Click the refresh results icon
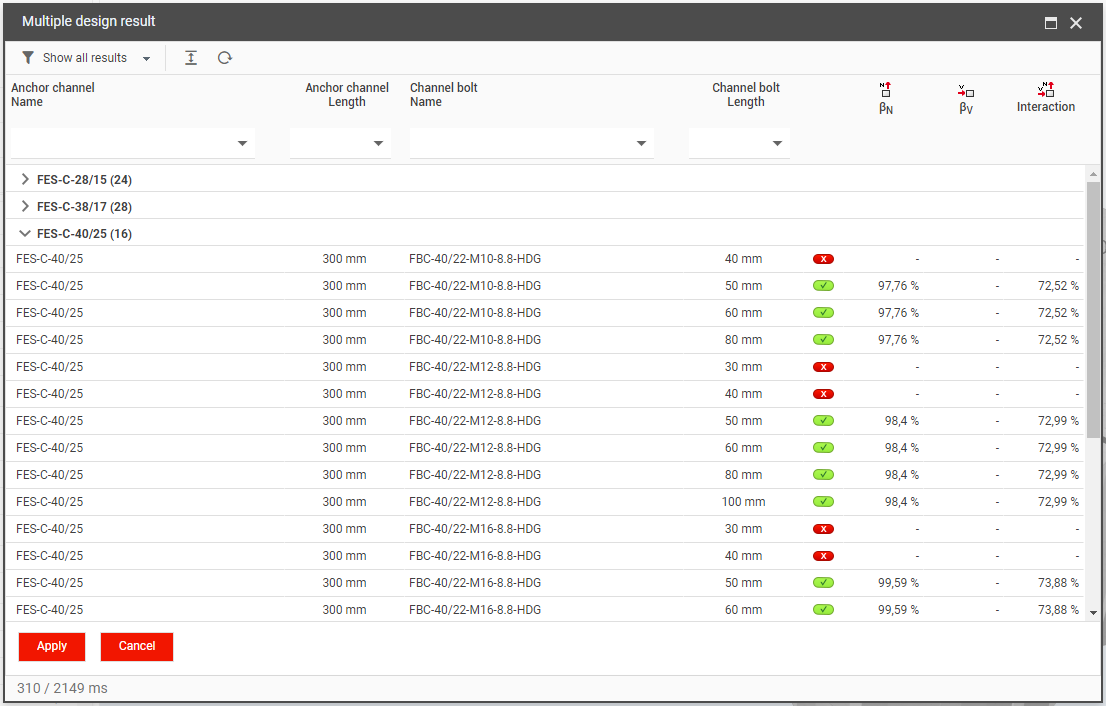This screenshot has height=706, width=1106. [225, 58]
